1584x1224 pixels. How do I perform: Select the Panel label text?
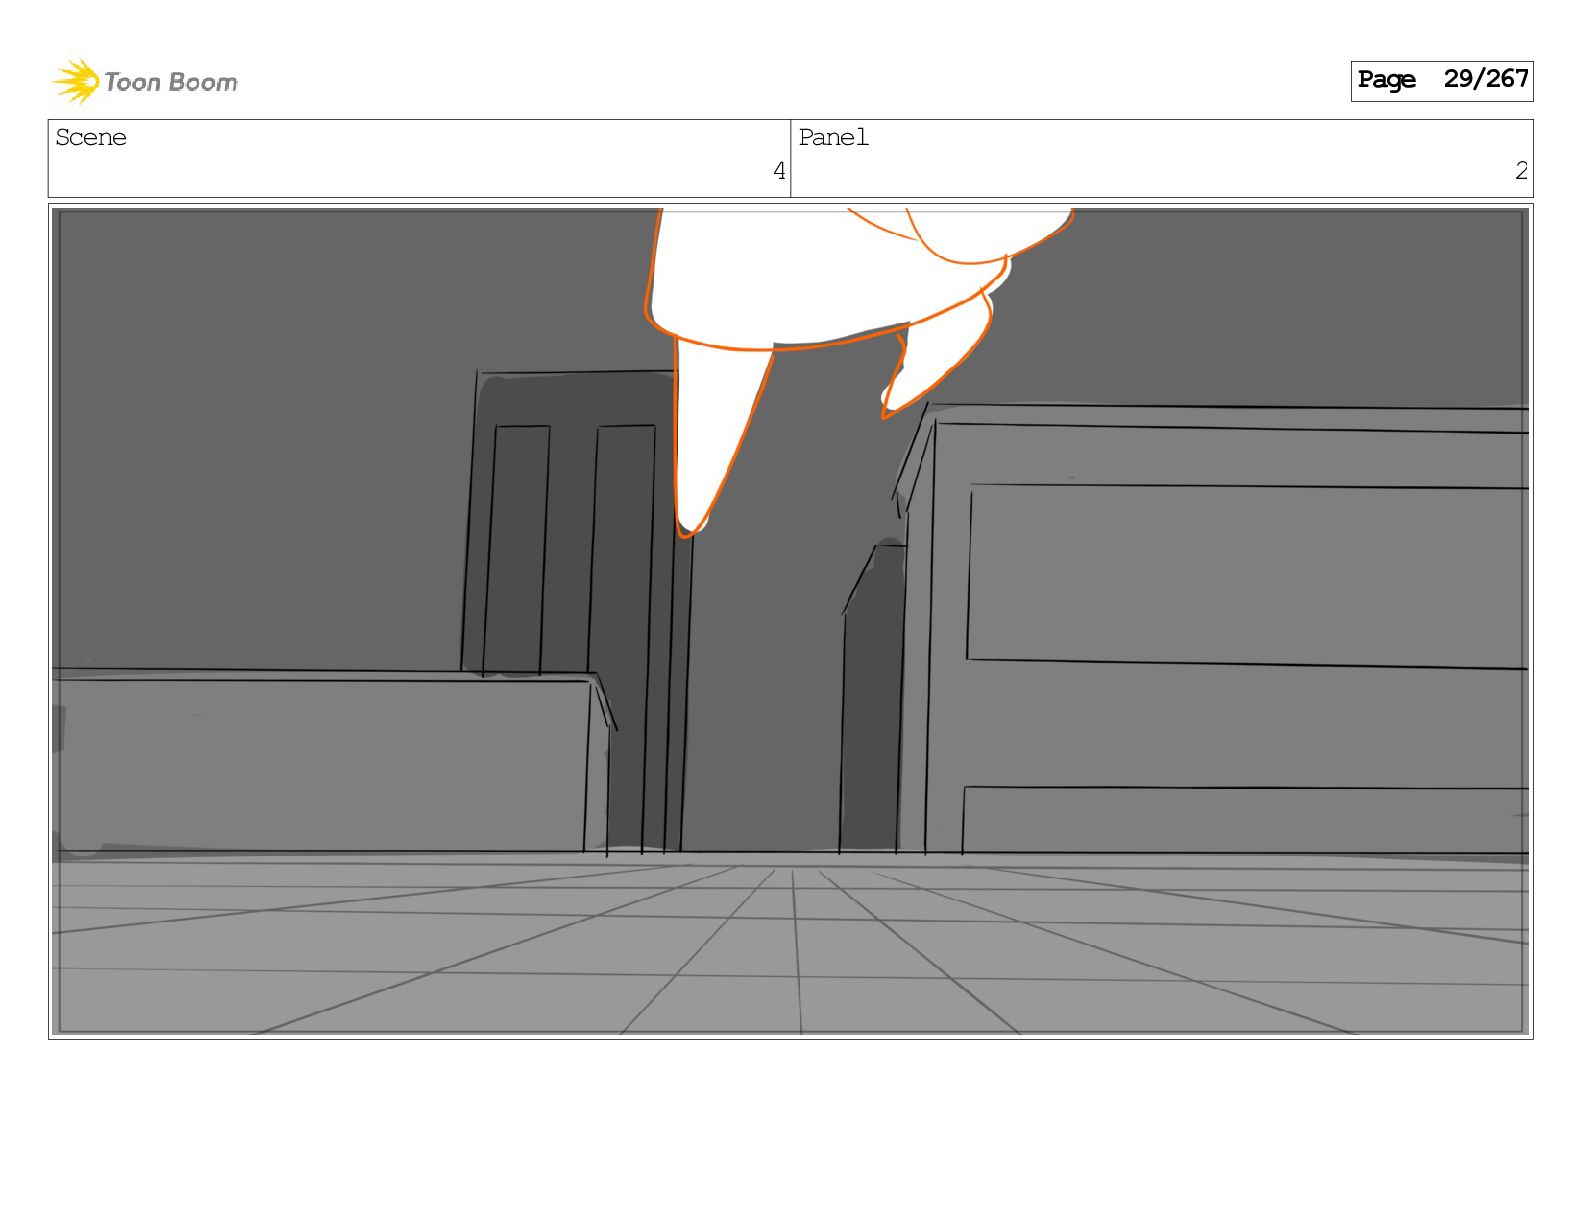coord(833,137)
